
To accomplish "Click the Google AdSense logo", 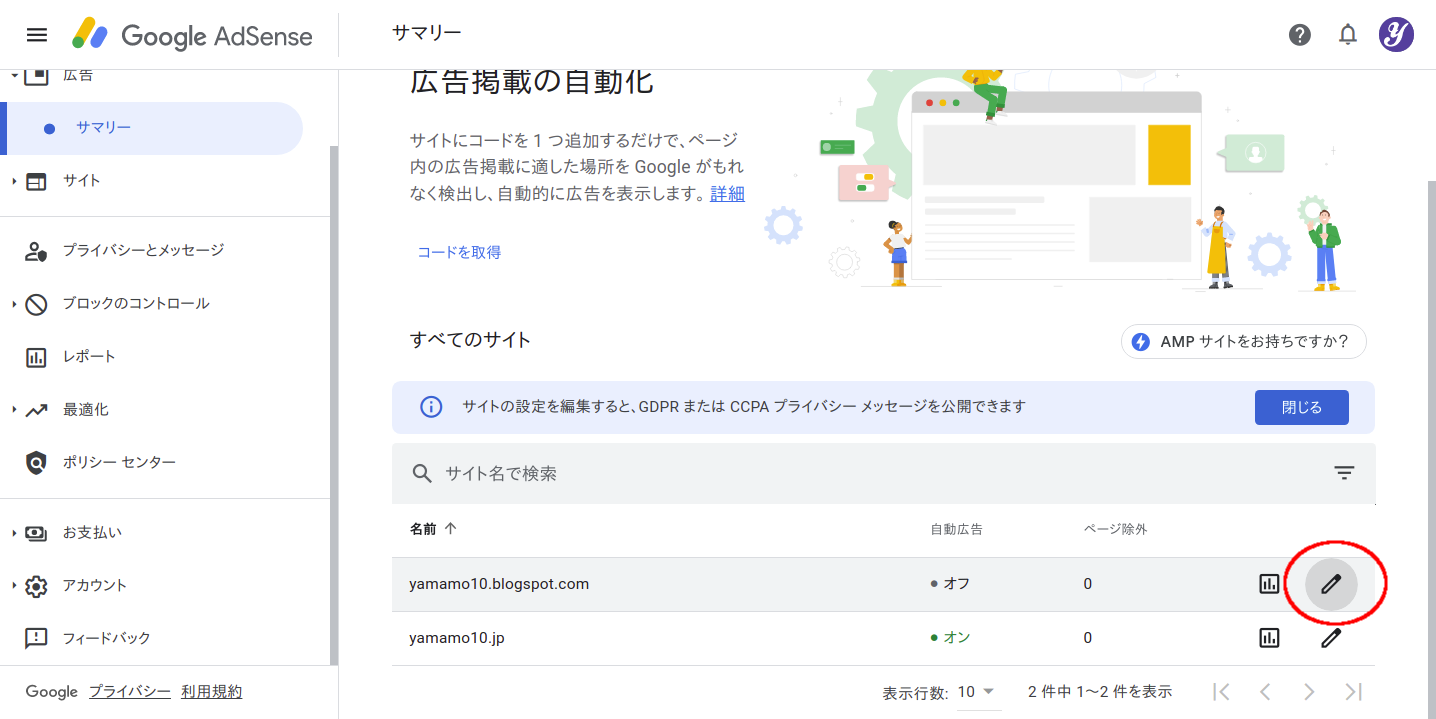I will tap(192, 36).
